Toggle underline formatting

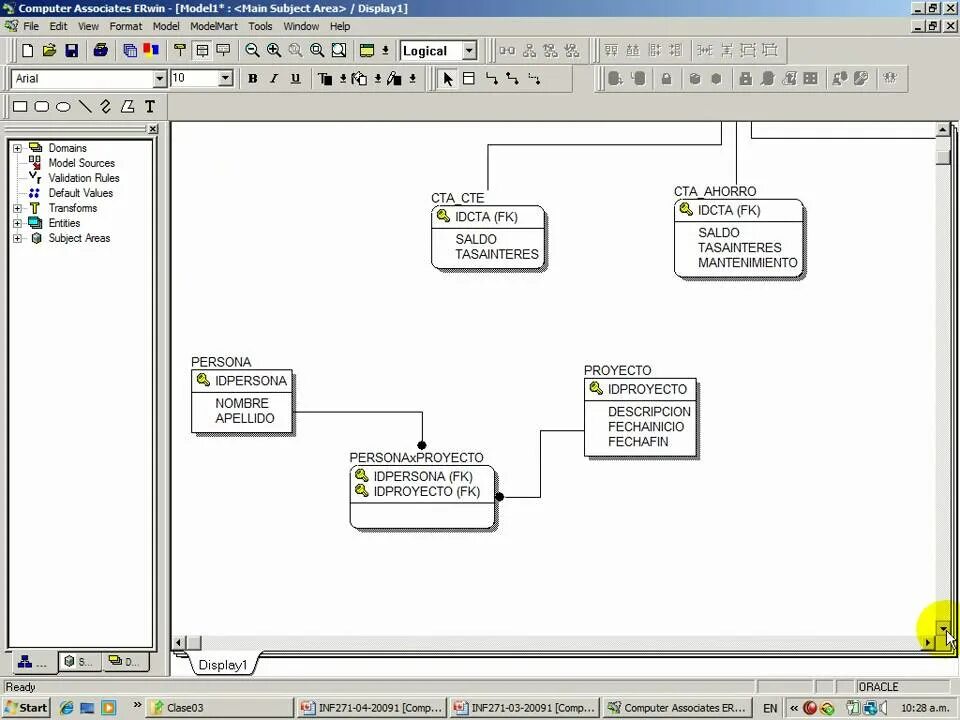(295, 78)
